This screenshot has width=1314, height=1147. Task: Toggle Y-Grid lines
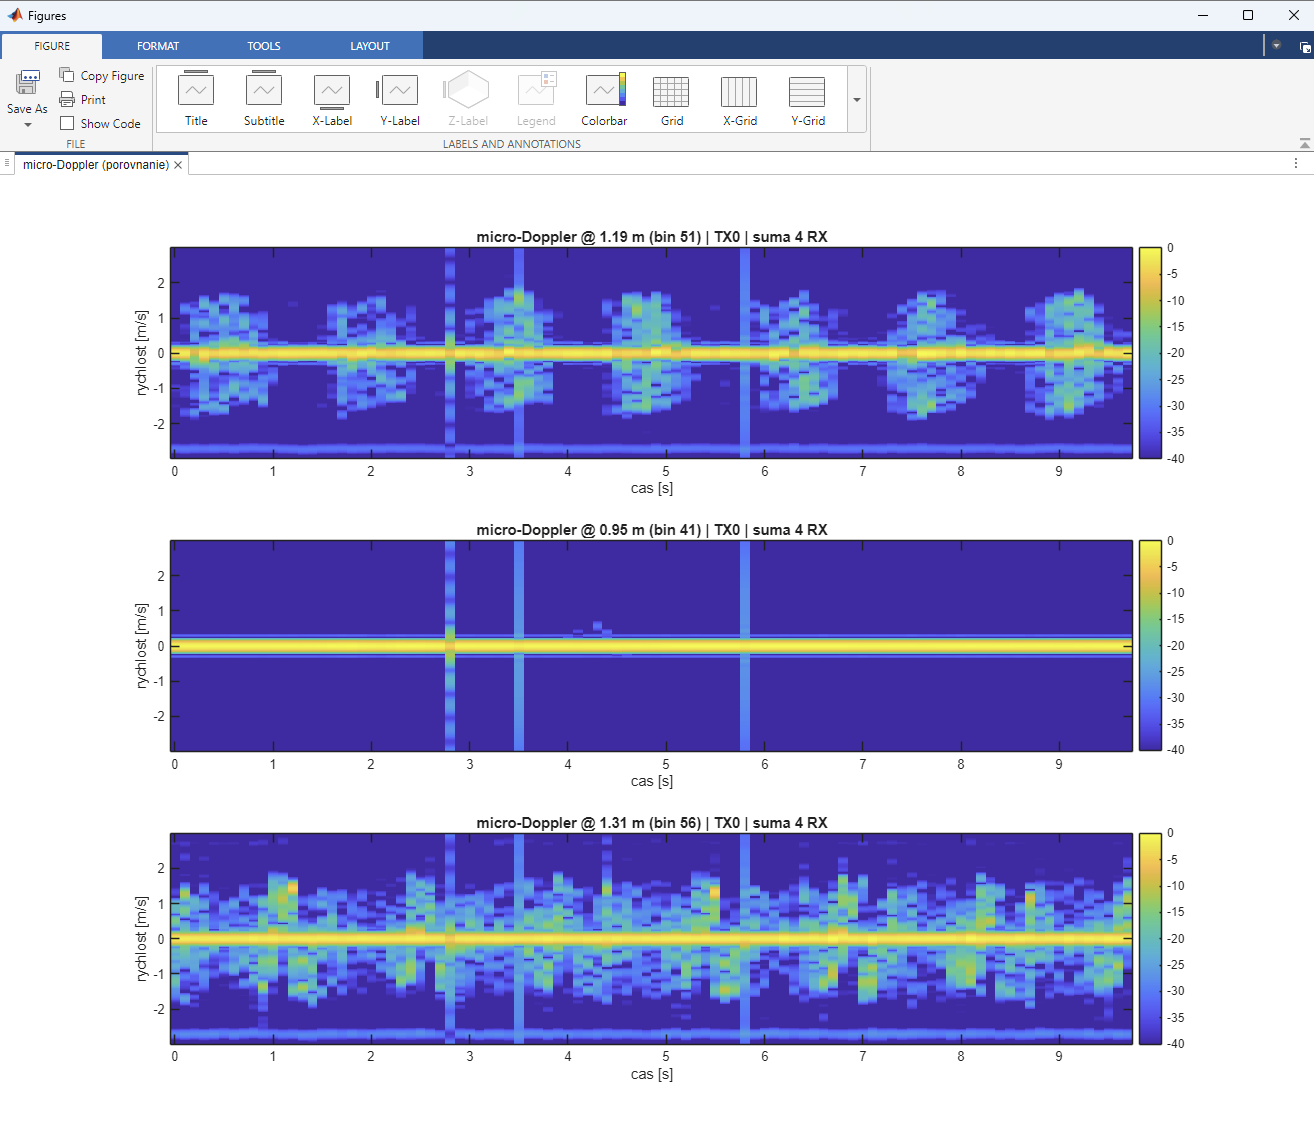(x=808, y=99)
